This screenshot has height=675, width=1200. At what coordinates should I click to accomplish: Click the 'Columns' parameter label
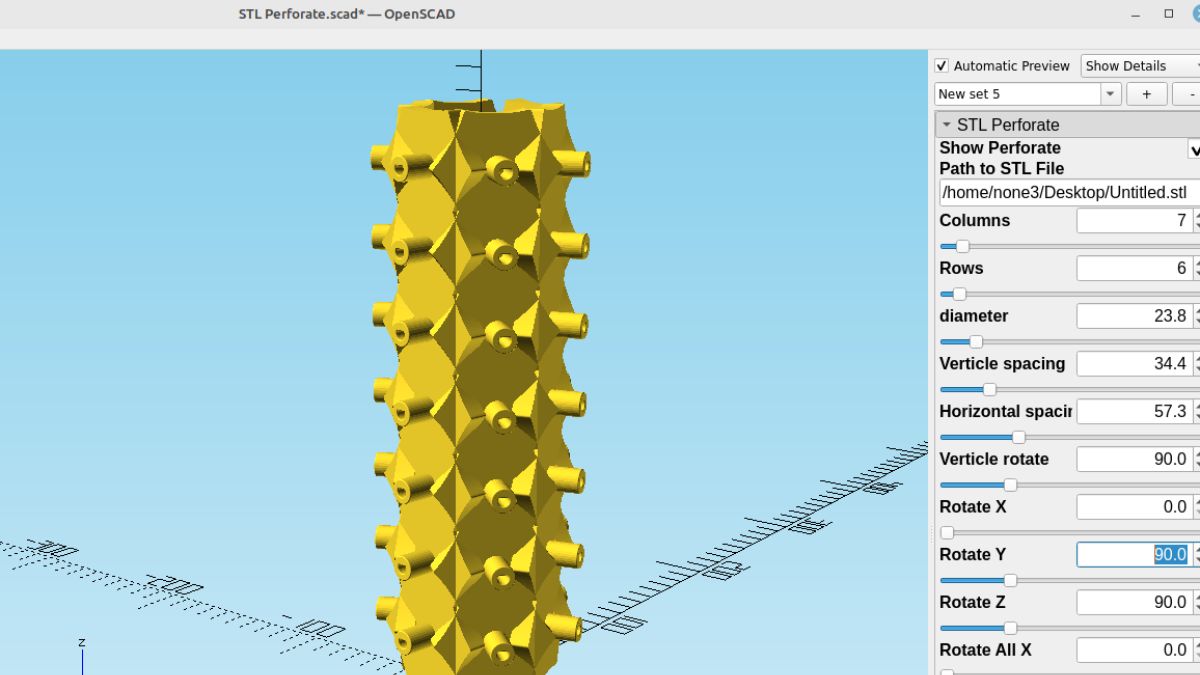point(975,221)
